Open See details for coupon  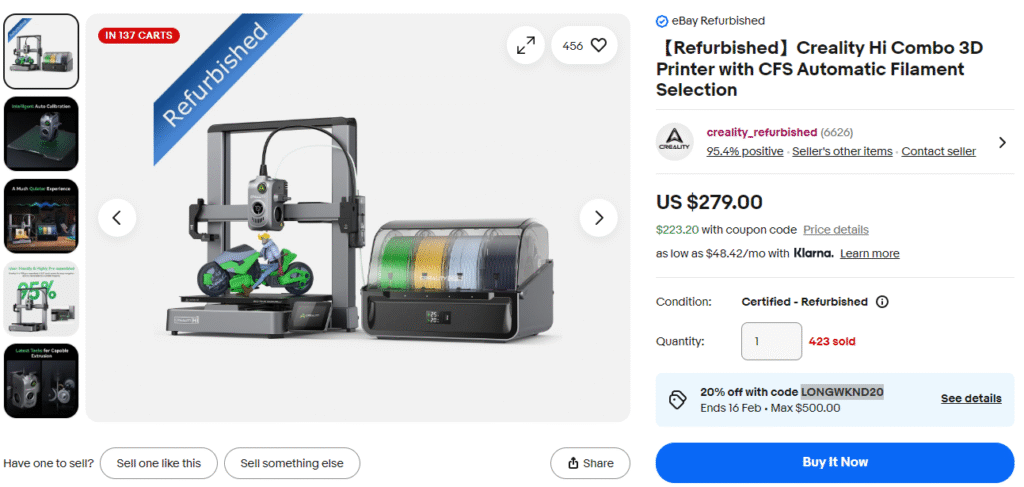pos(970,398)
